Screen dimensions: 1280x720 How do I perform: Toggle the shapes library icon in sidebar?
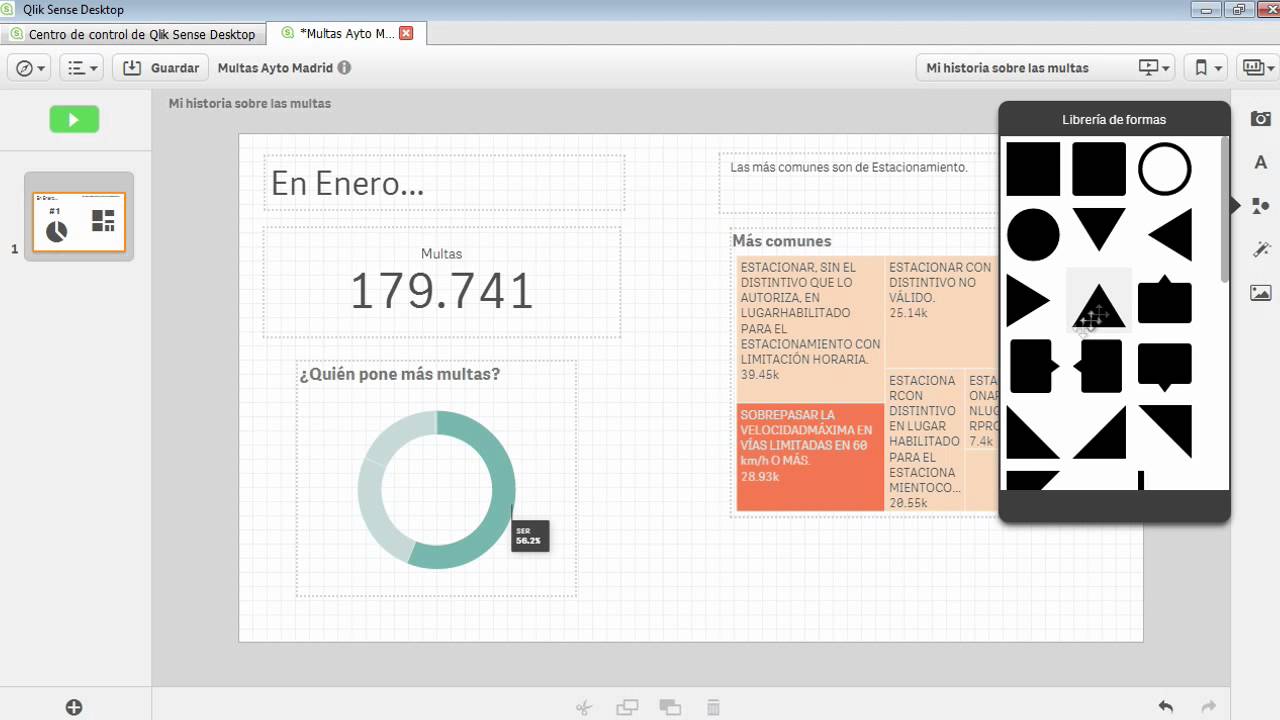[x=1260, y=206]
